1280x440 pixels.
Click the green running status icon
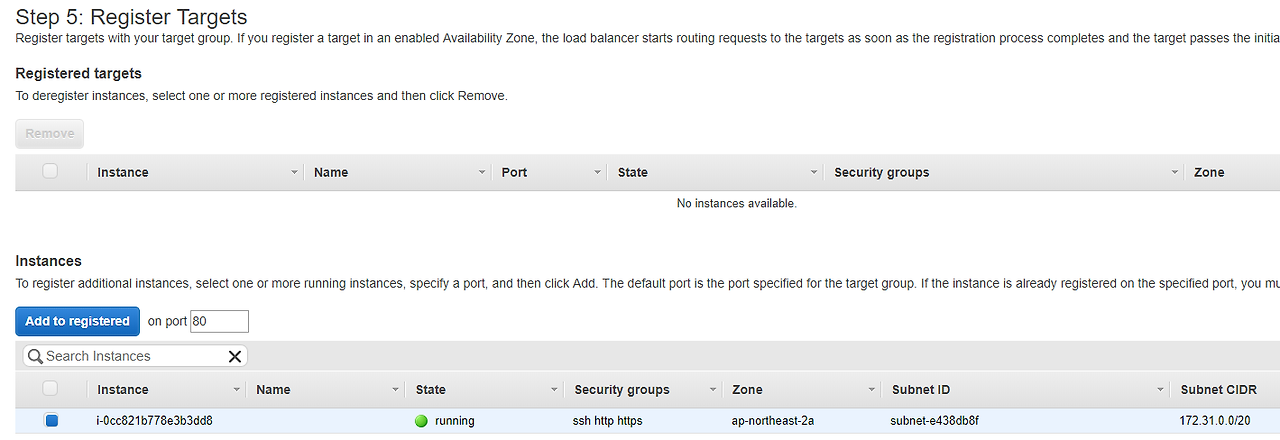point(421,421)
